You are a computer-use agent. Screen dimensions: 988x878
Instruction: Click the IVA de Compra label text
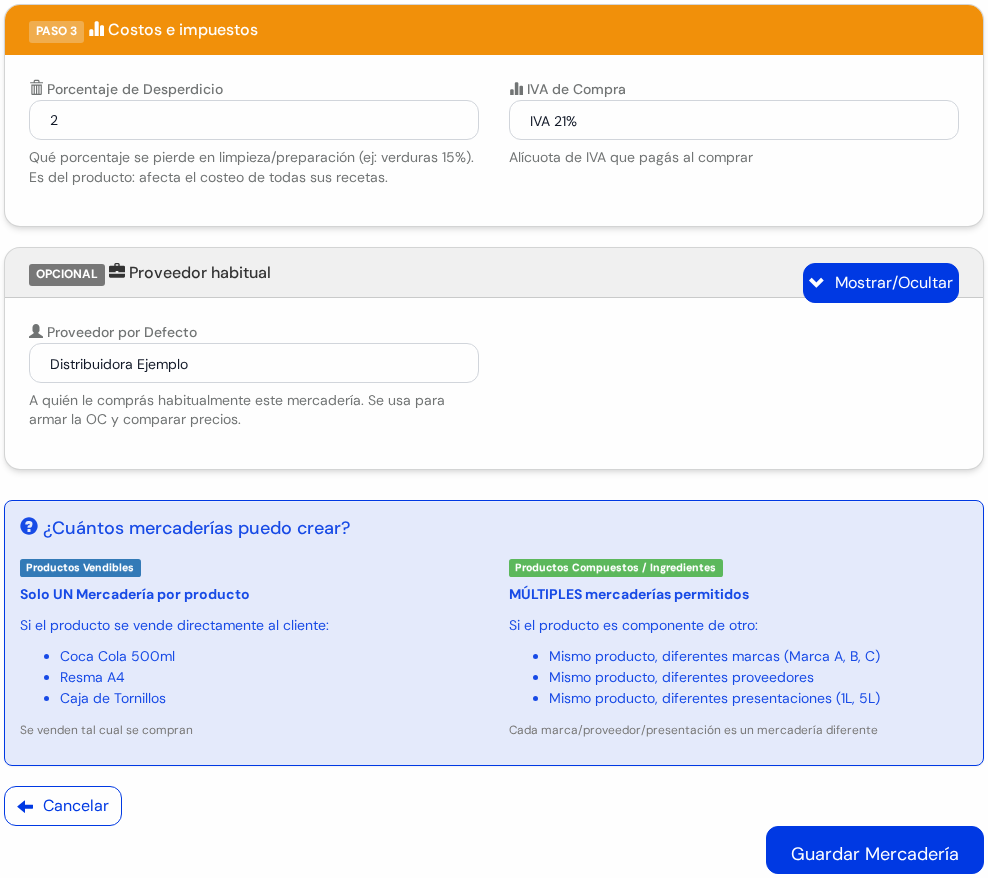[x=576, y=89]
